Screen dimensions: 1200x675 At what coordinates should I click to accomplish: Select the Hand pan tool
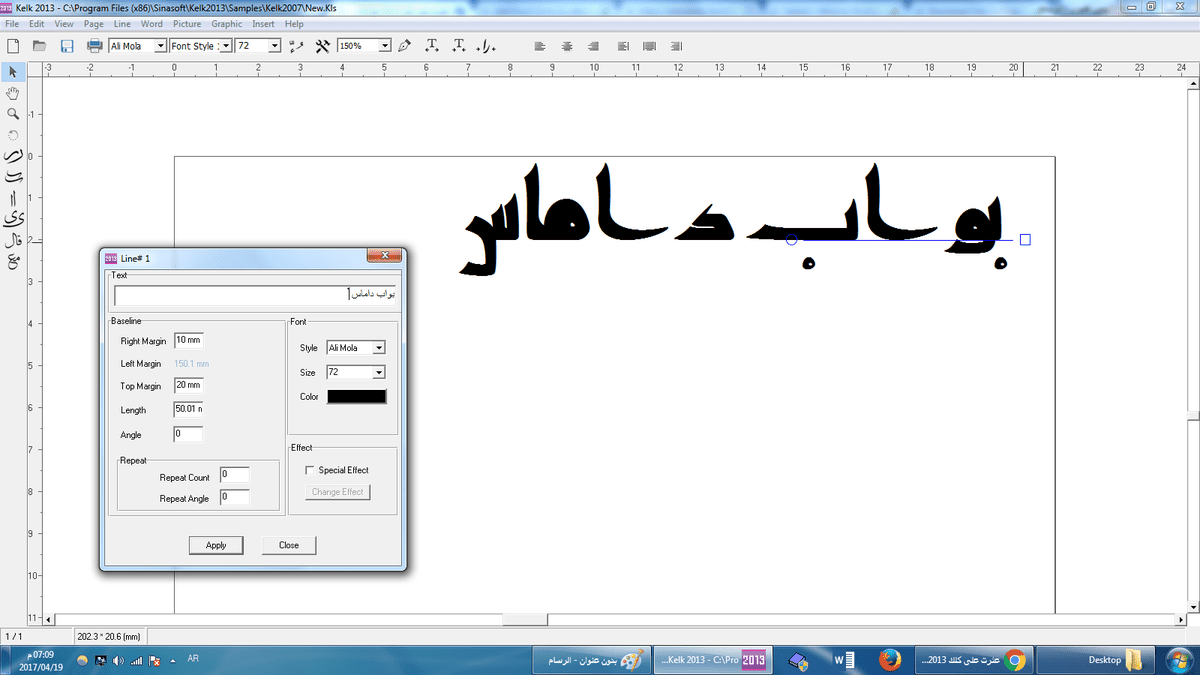13,93
